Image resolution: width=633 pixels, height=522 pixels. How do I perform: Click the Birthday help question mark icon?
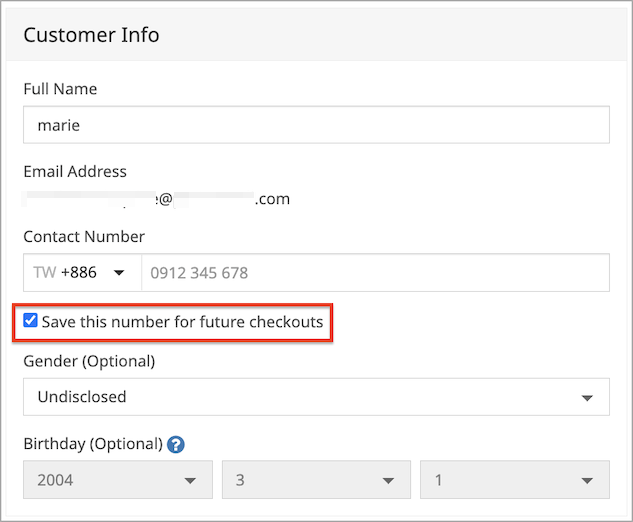(x=176, y=444)
